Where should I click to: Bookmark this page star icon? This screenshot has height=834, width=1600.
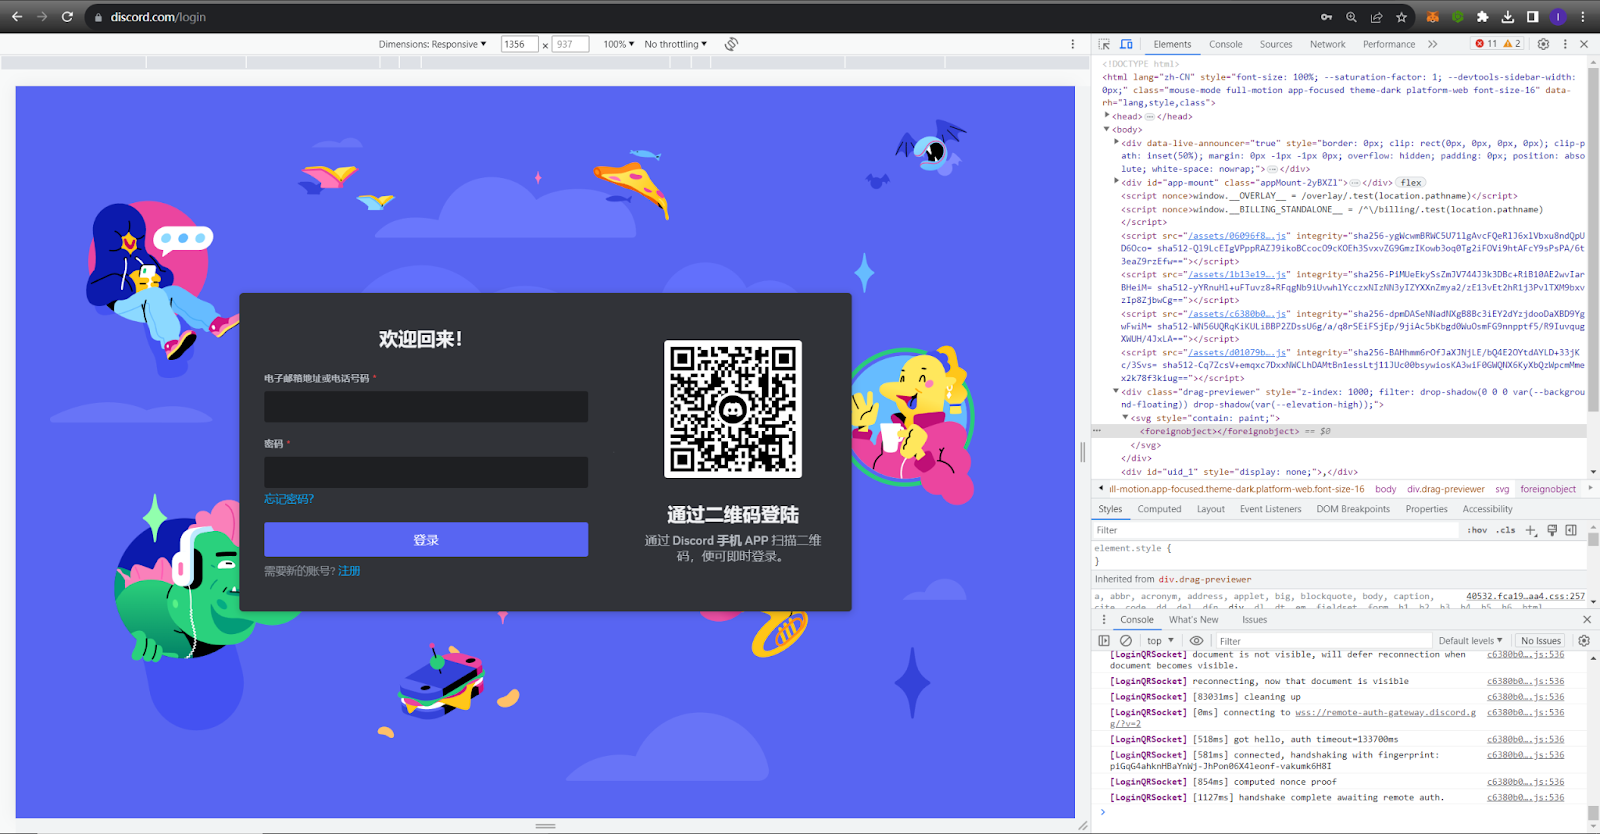click(x=1402, y=17)
